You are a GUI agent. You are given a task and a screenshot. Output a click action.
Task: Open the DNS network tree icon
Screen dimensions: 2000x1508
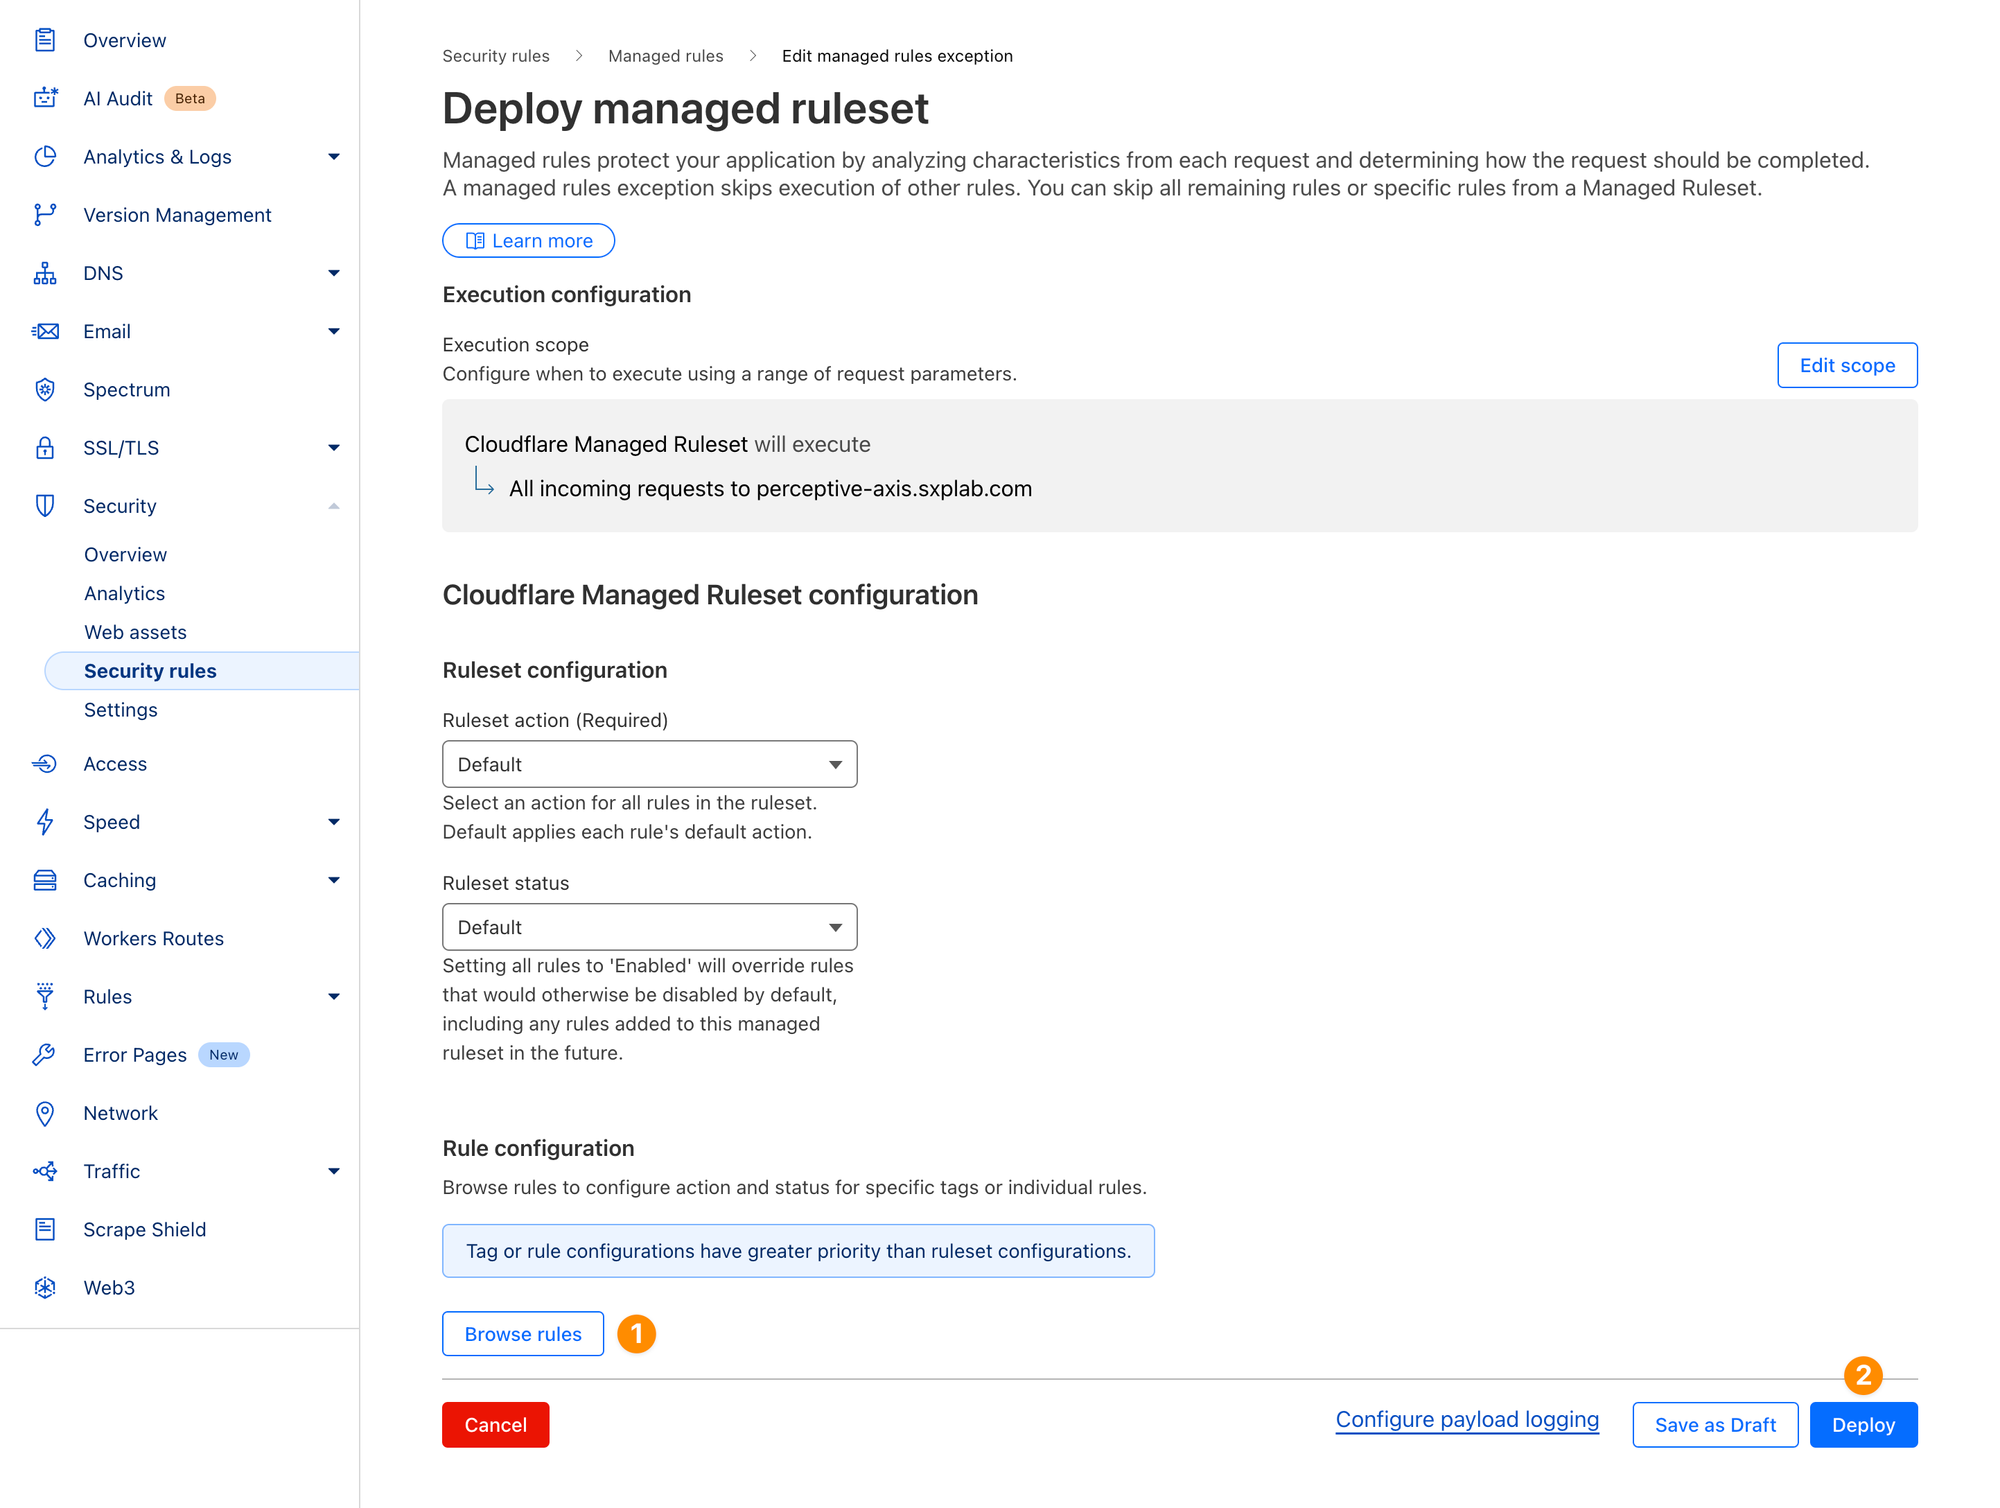coord(45,273)
